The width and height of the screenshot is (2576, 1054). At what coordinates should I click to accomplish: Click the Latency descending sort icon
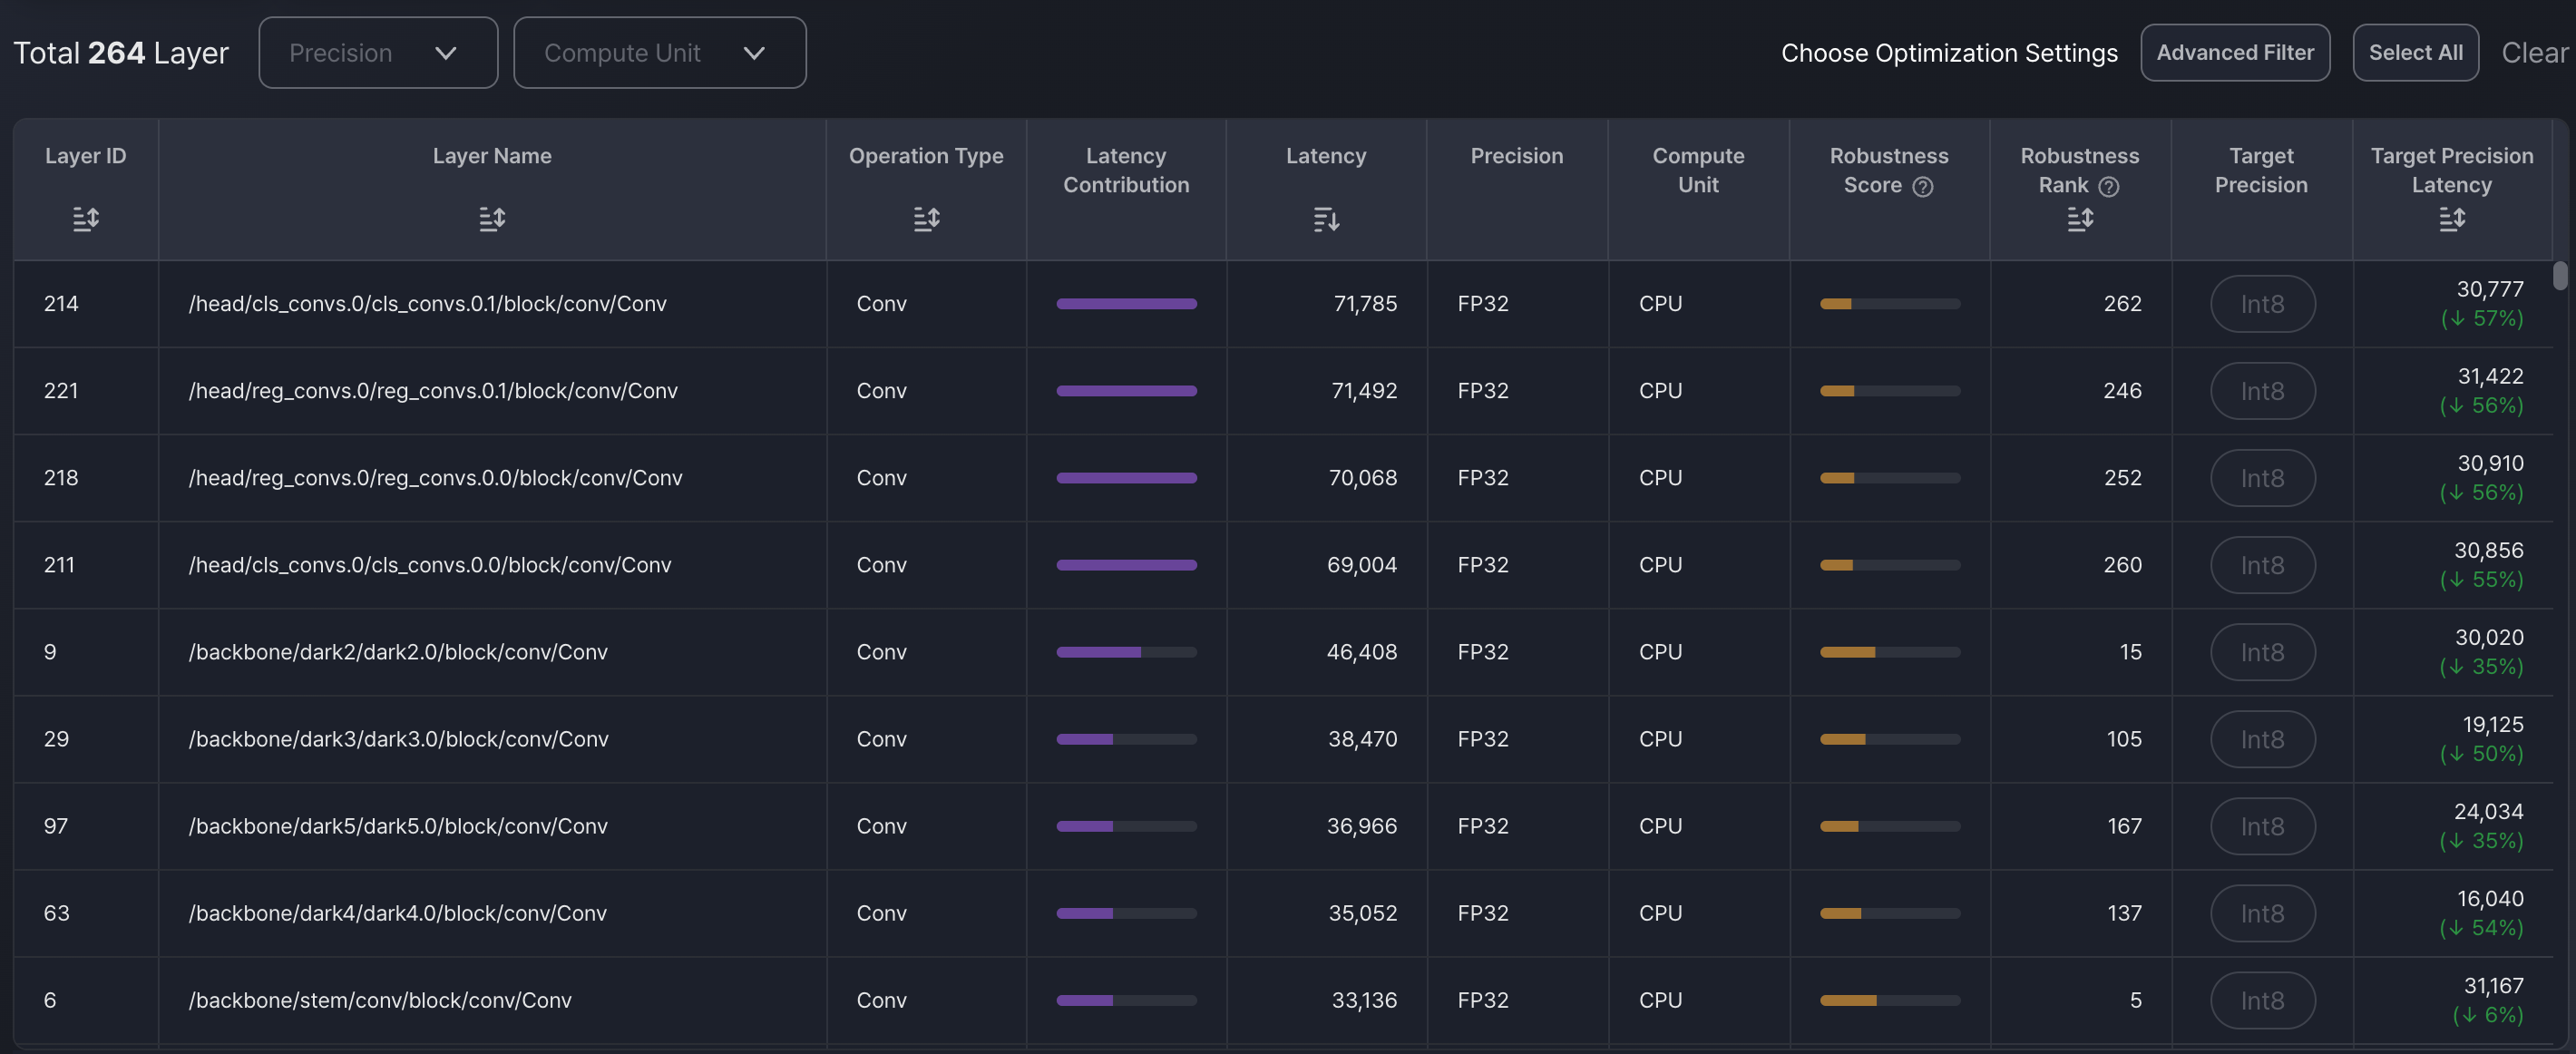(1325, 219)
